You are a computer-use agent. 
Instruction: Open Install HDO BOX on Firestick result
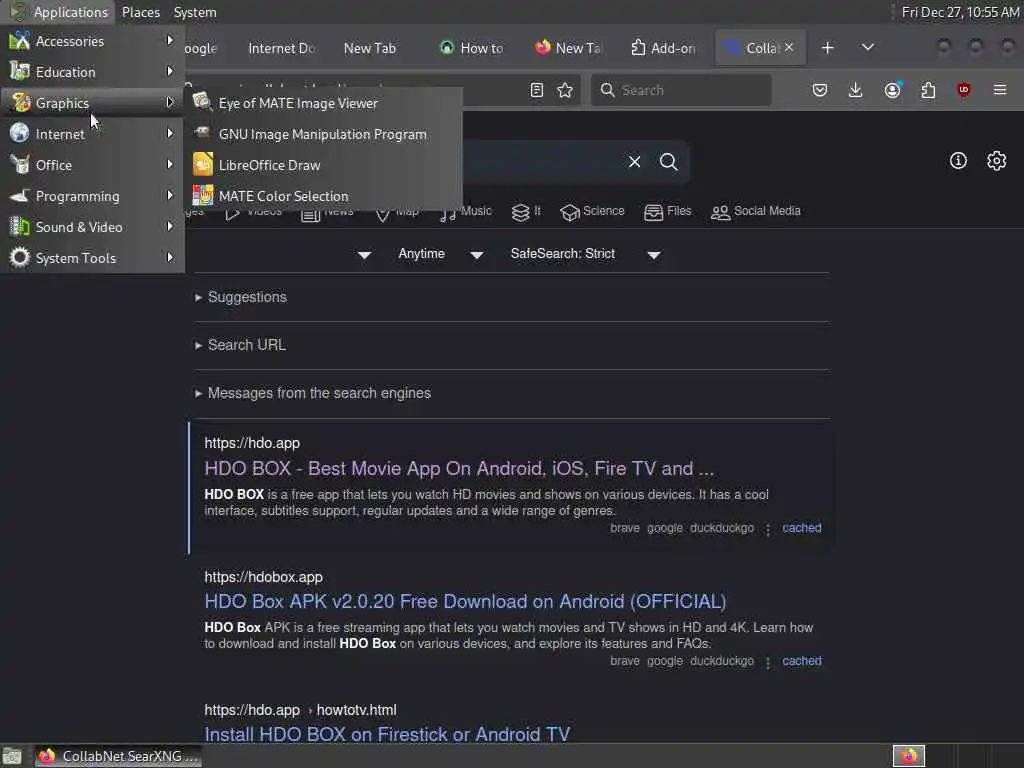[x=387, y=734]
